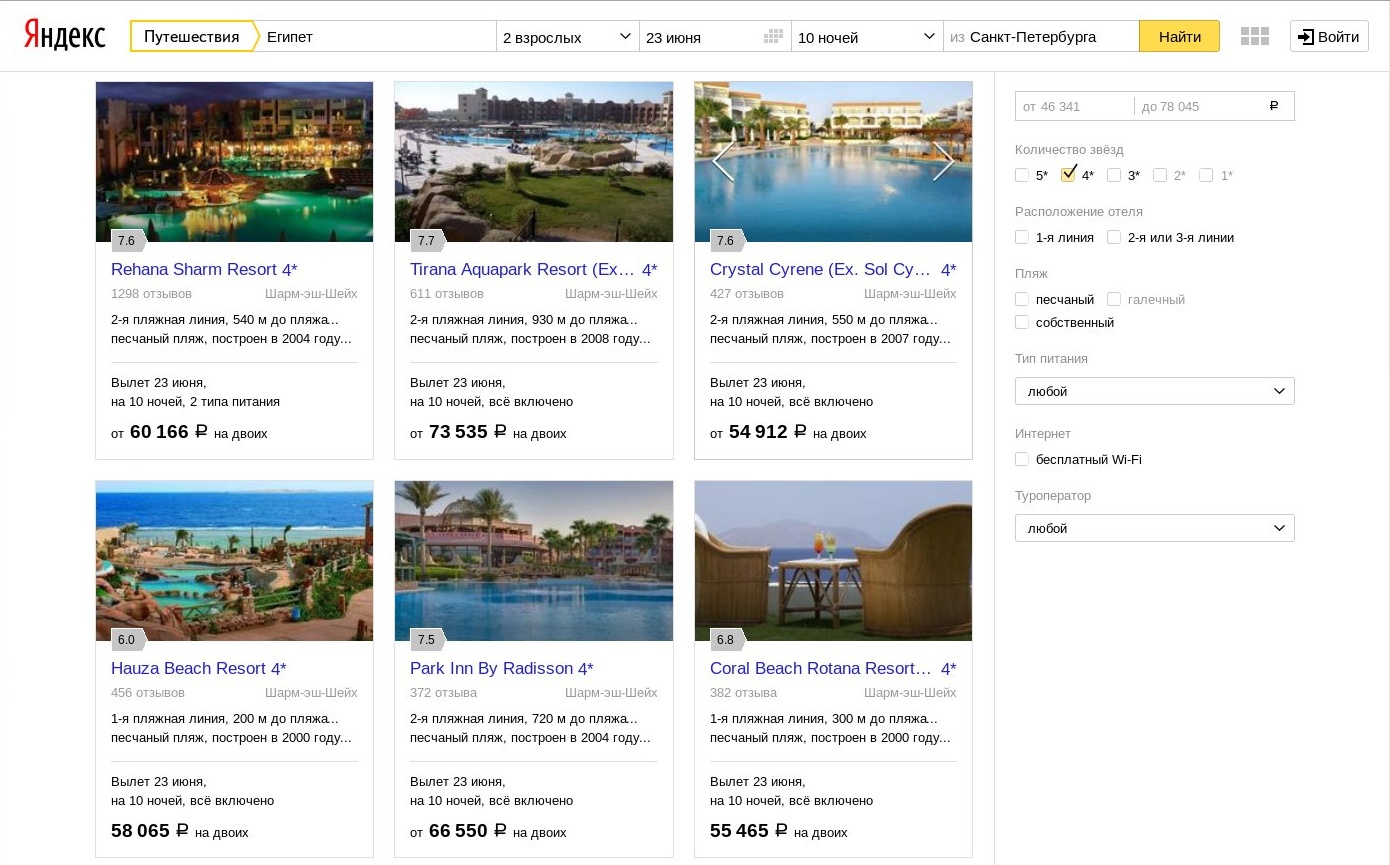The image size is (1390, 865).
Task: Check the бесплатный Wi-Fi option
Action: point(1021,459)
